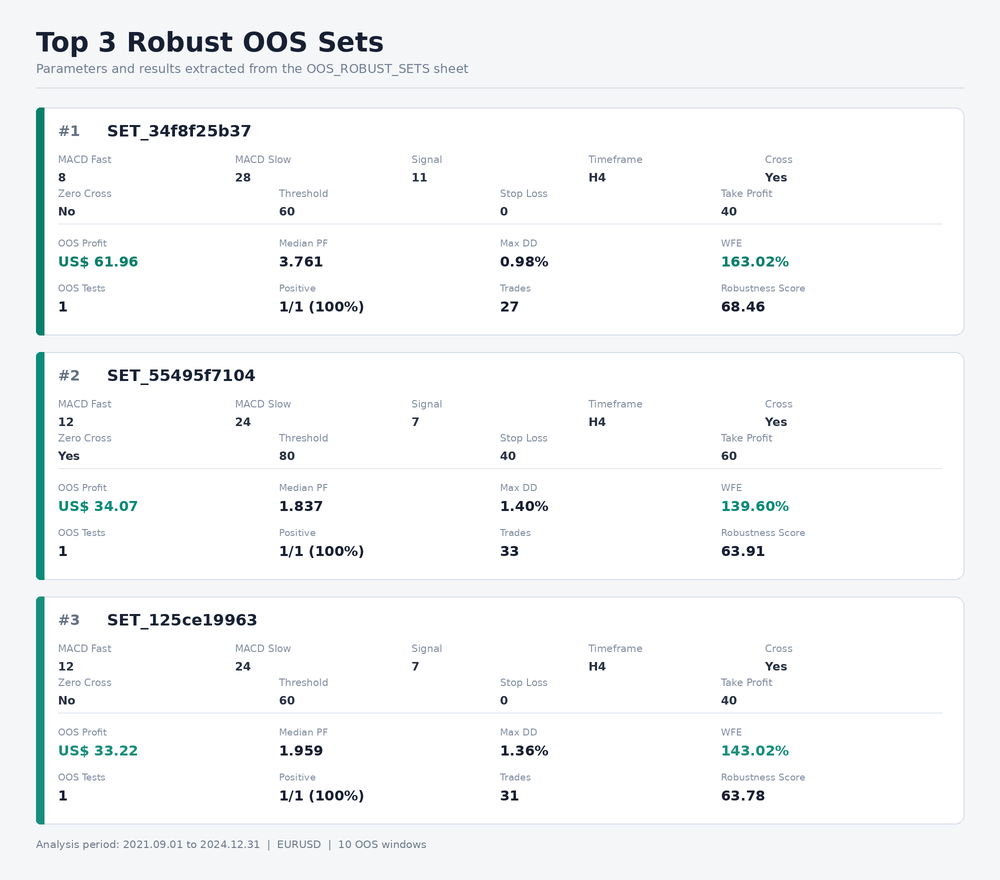Click Threshold value 60 in set #3
Viewport: 1000px width, 880px height.
click(x=287, y=700)
